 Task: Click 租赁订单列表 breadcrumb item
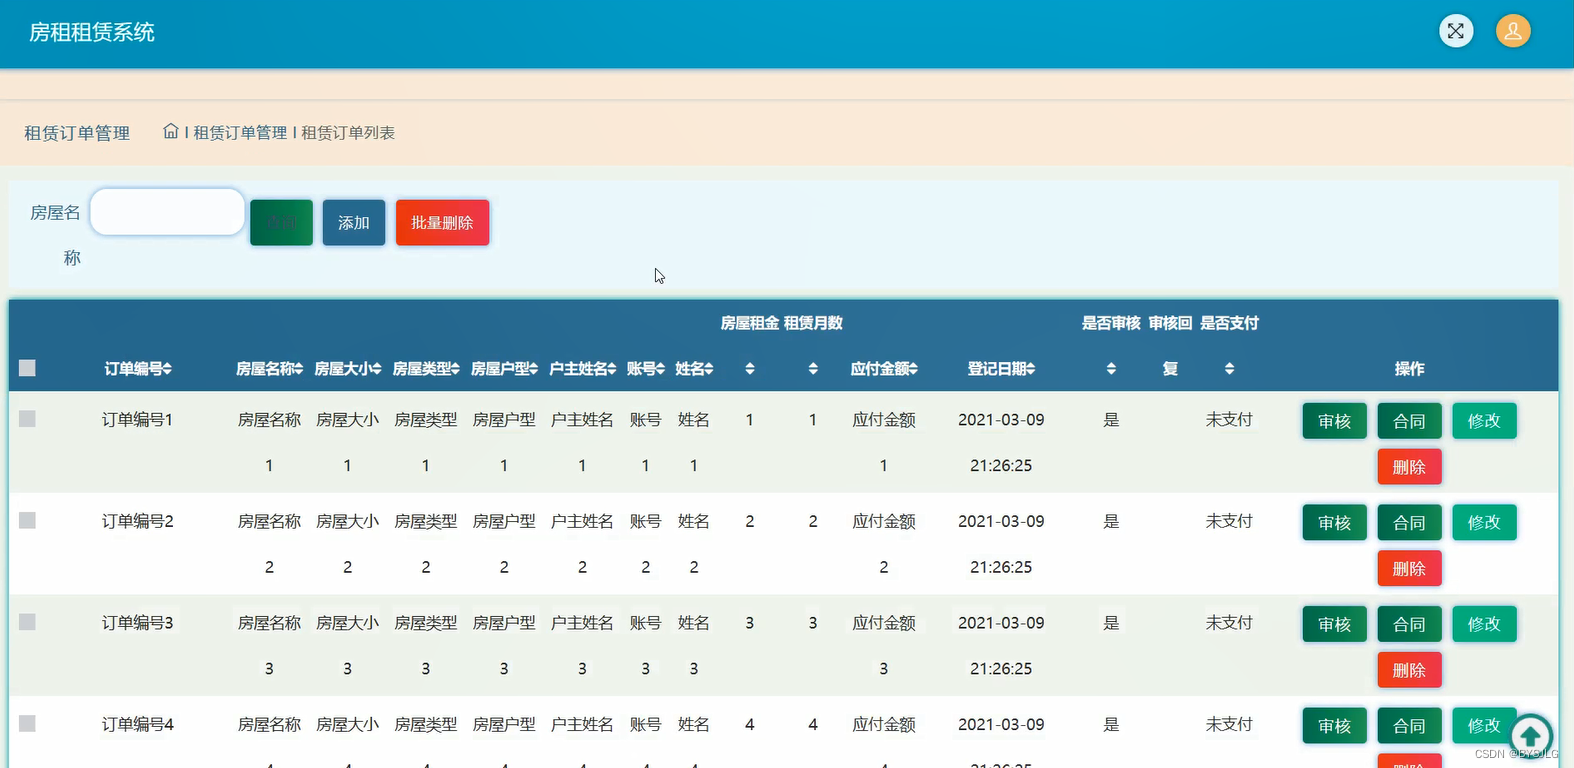[x=348, y=132]
